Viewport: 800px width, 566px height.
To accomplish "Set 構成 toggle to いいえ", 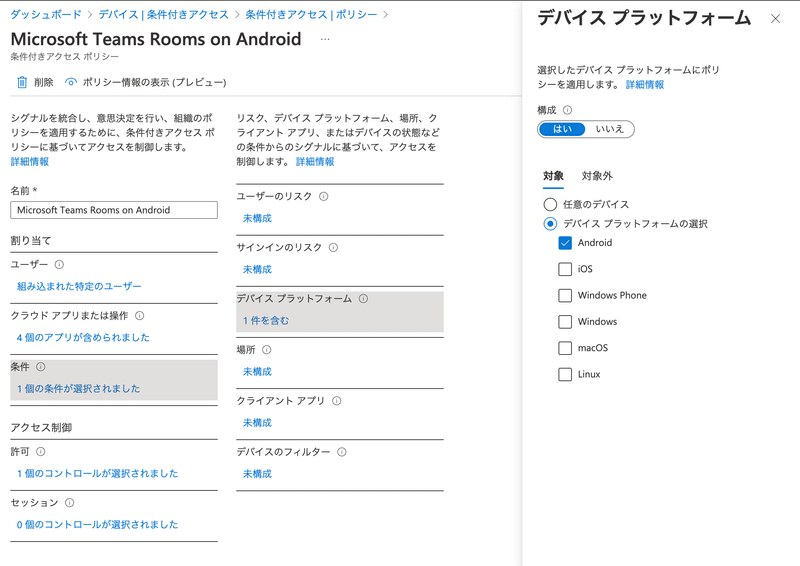I will click(x=610, y=129).
